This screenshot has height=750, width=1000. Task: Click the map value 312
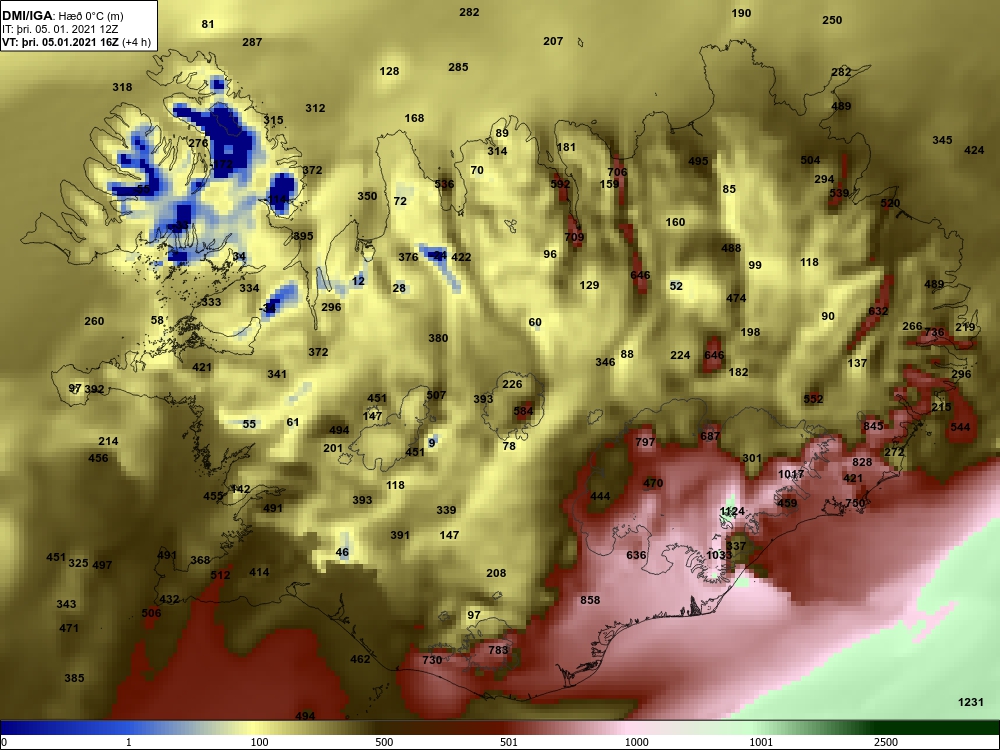(x=315, y=108)
